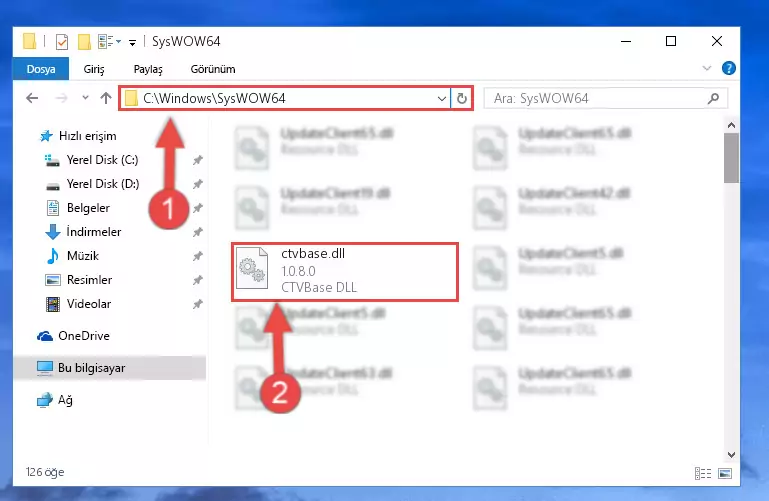The width and height of the screenshot is (769, 501).
Task: Open the recent locations dropdown arrow
Action: point(85,98)
